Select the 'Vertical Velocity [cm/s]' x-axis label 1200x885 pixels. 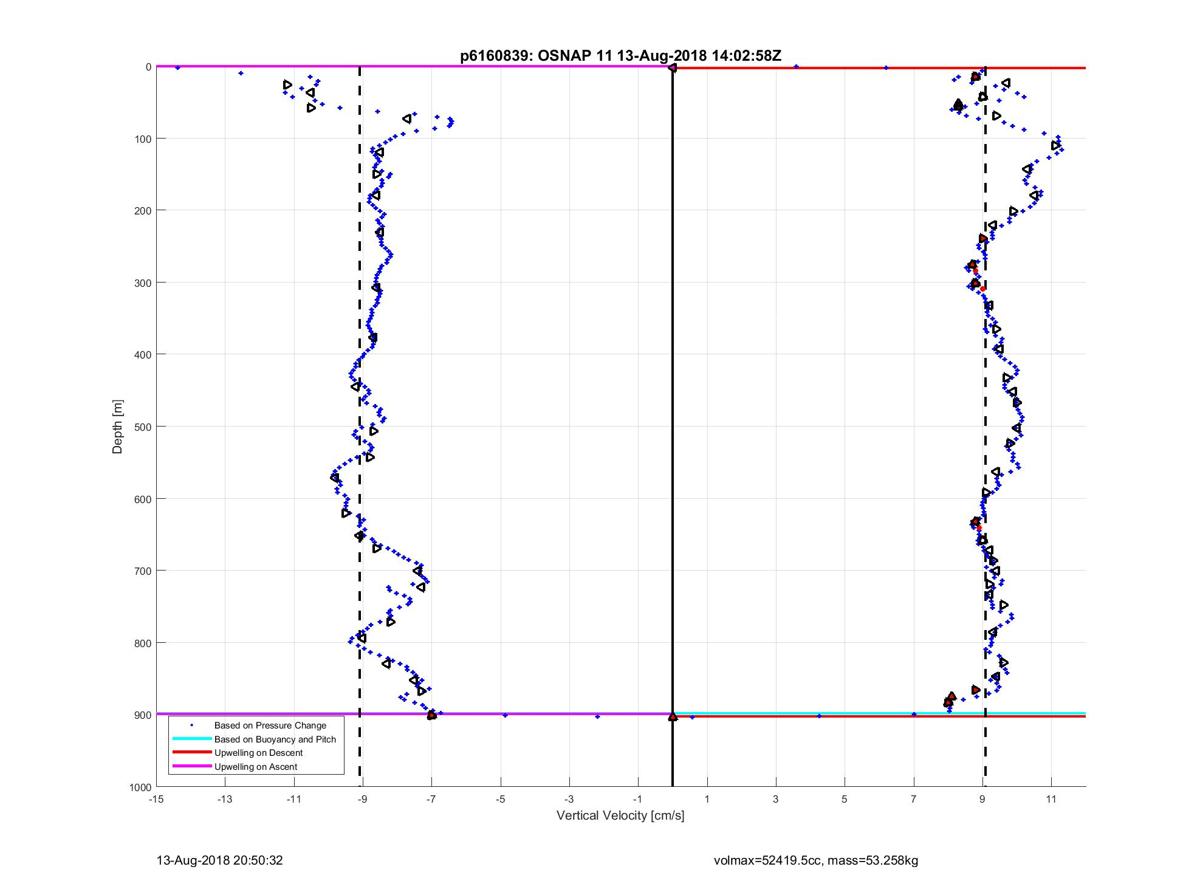click(x=620, y=816)
